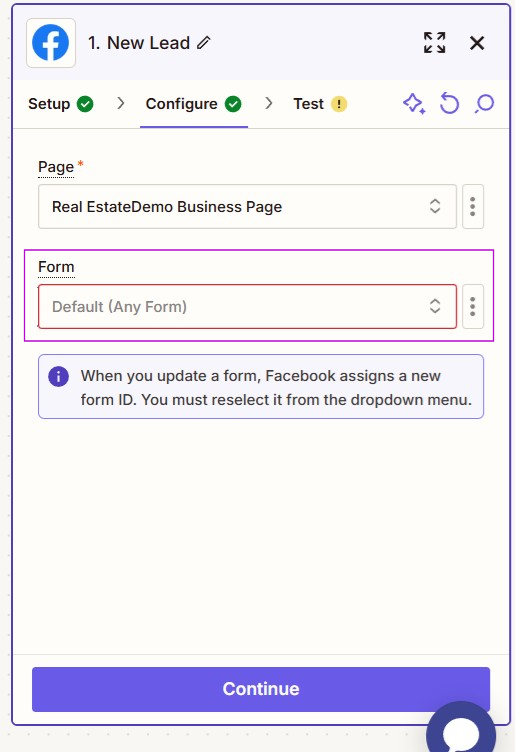The image size is (515, 752).
Task: Open the Form dropdown showing Default (Any Form)
Action: [247, 306]
